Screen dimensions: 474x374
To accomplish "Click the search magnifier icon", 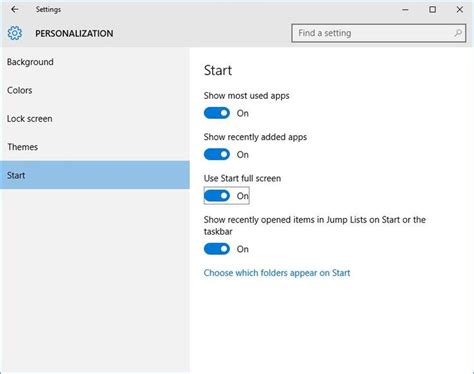I will tap(458, 33).
